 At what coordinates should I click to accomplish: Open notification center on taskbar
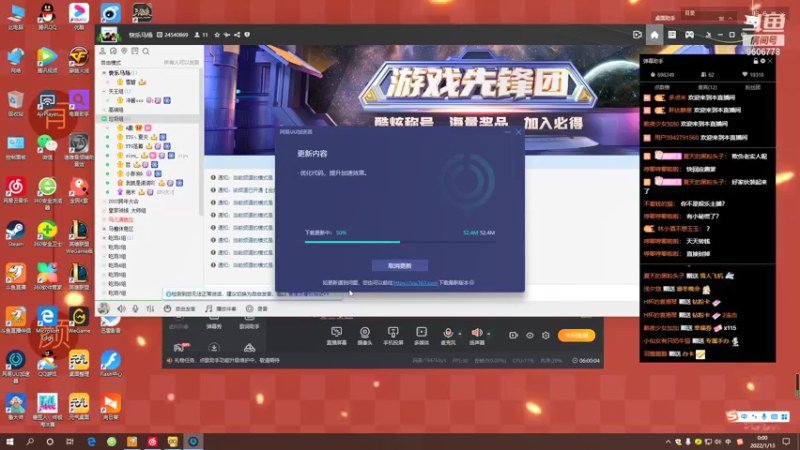tap(786, 441)
